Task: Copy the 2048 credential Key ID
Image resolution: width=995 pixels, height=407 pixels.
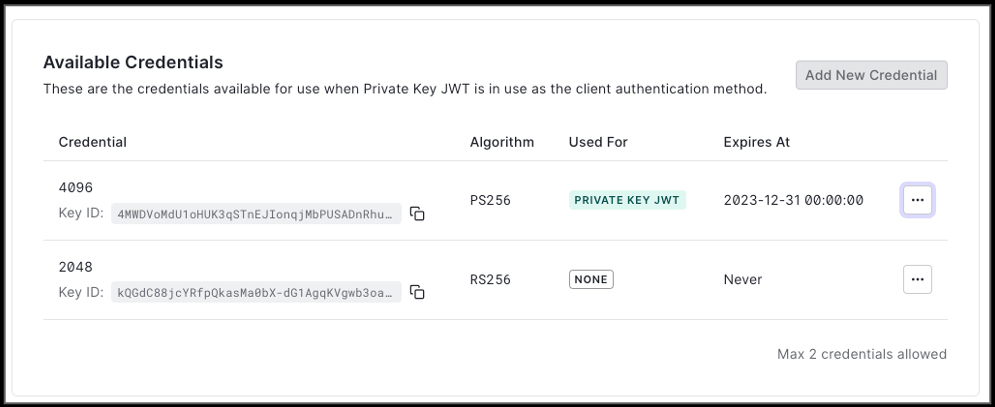Action: (x=418, y=292)
